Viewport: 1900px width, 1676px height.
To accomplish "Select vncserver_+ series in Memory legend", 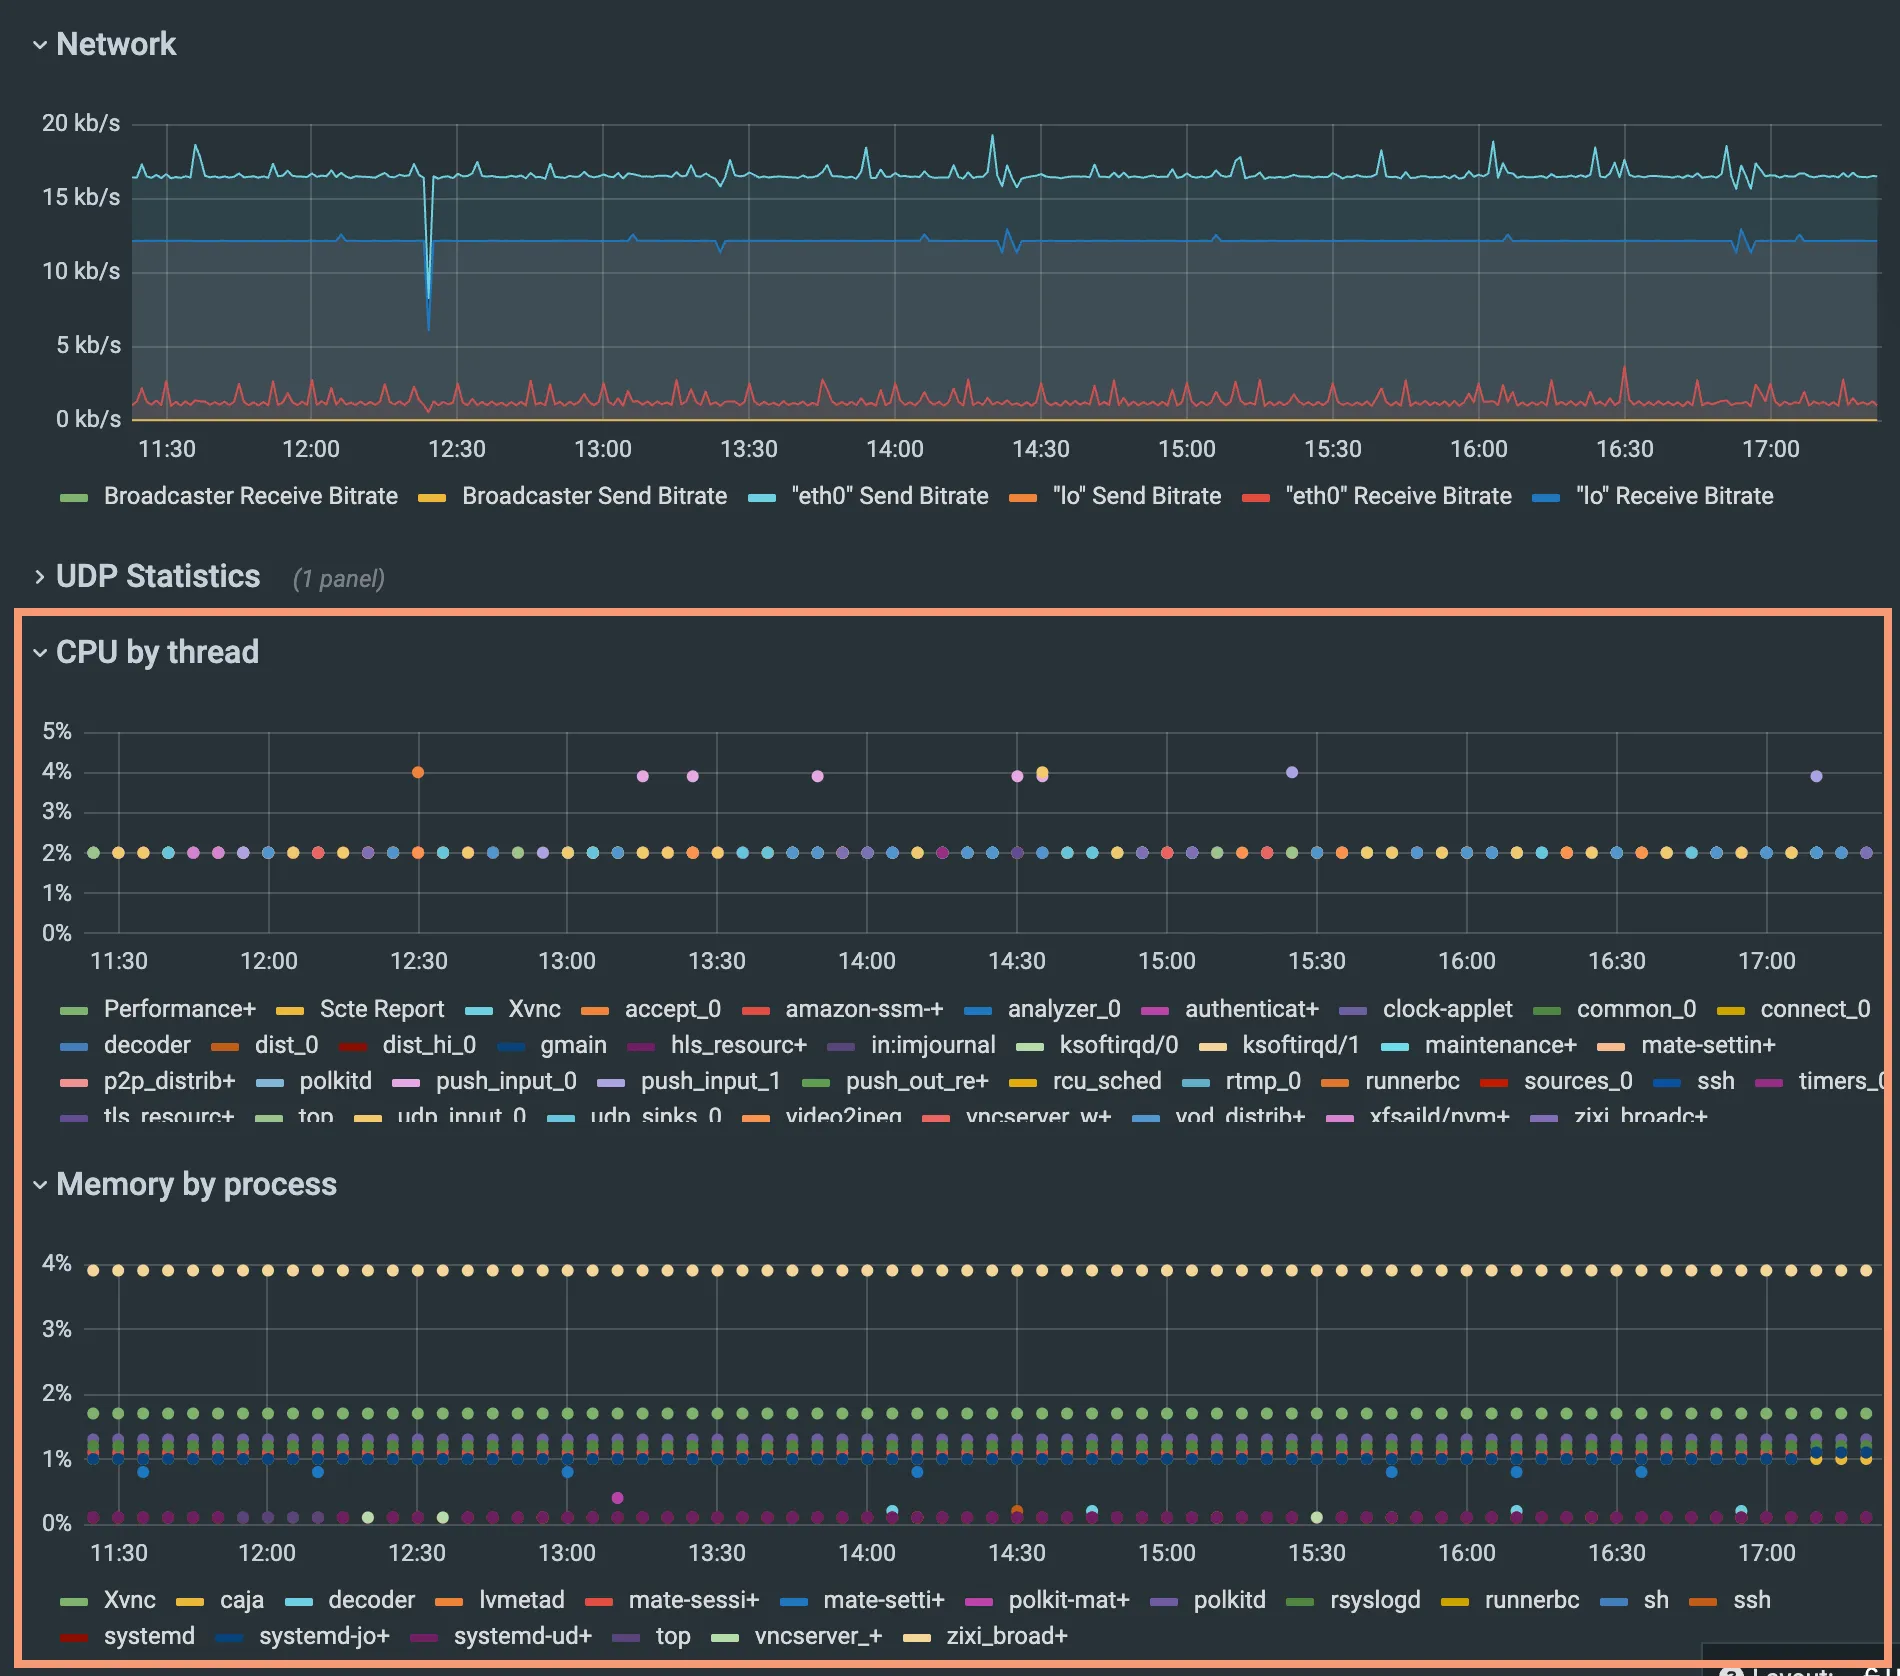I will pyautogui.click(x=818, y=1636).
